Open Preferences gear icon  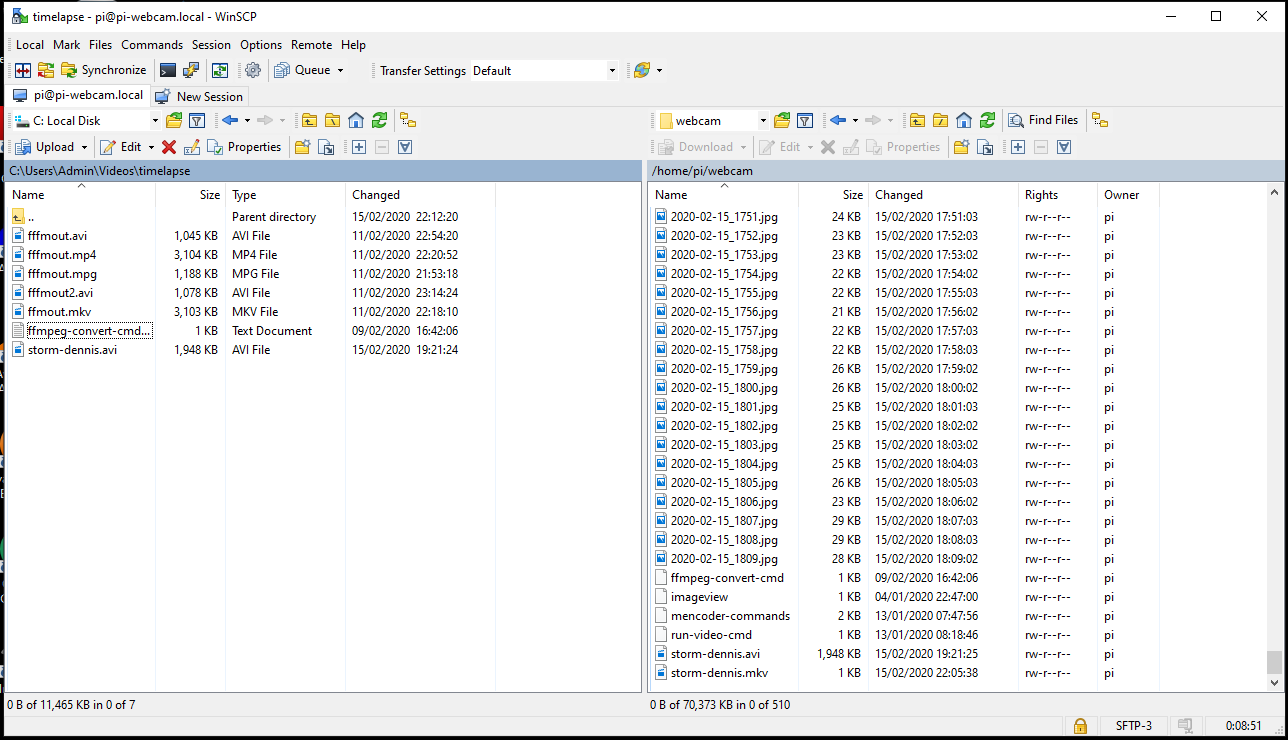(x=253, y=70)
